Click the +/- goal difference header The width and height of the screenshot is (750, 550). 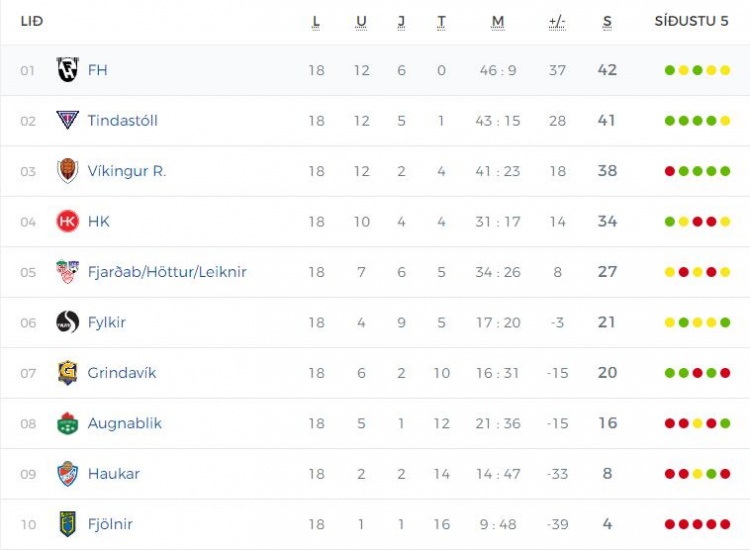point(557,22)
